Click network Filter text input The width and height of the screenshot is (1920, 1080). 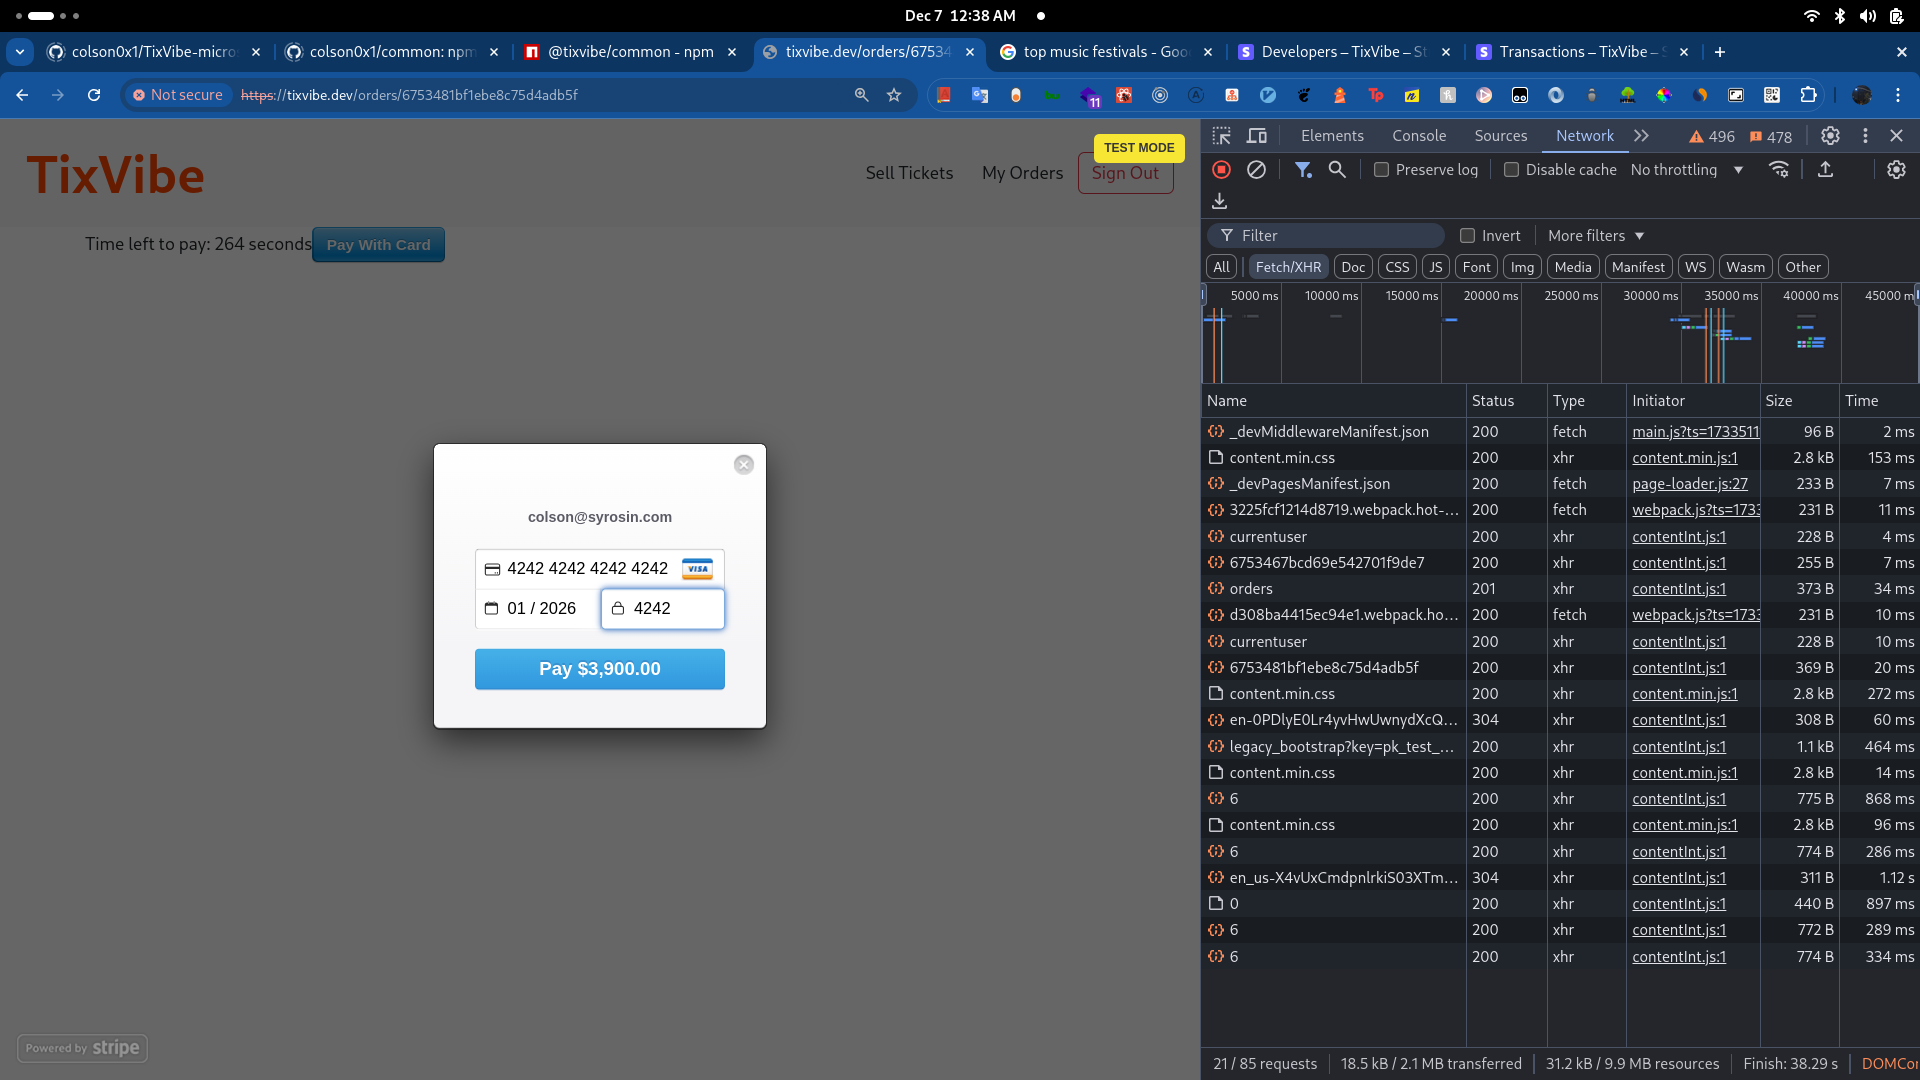point(1326,236)
